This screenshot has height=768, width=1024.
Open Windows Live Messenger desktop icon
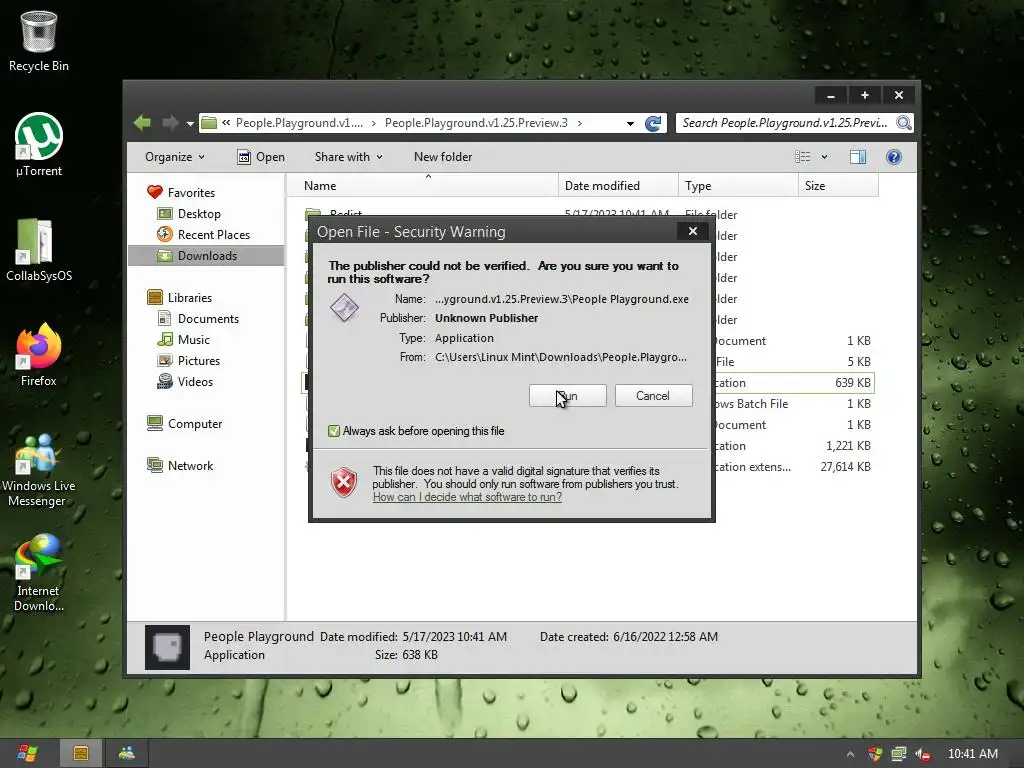39,469
